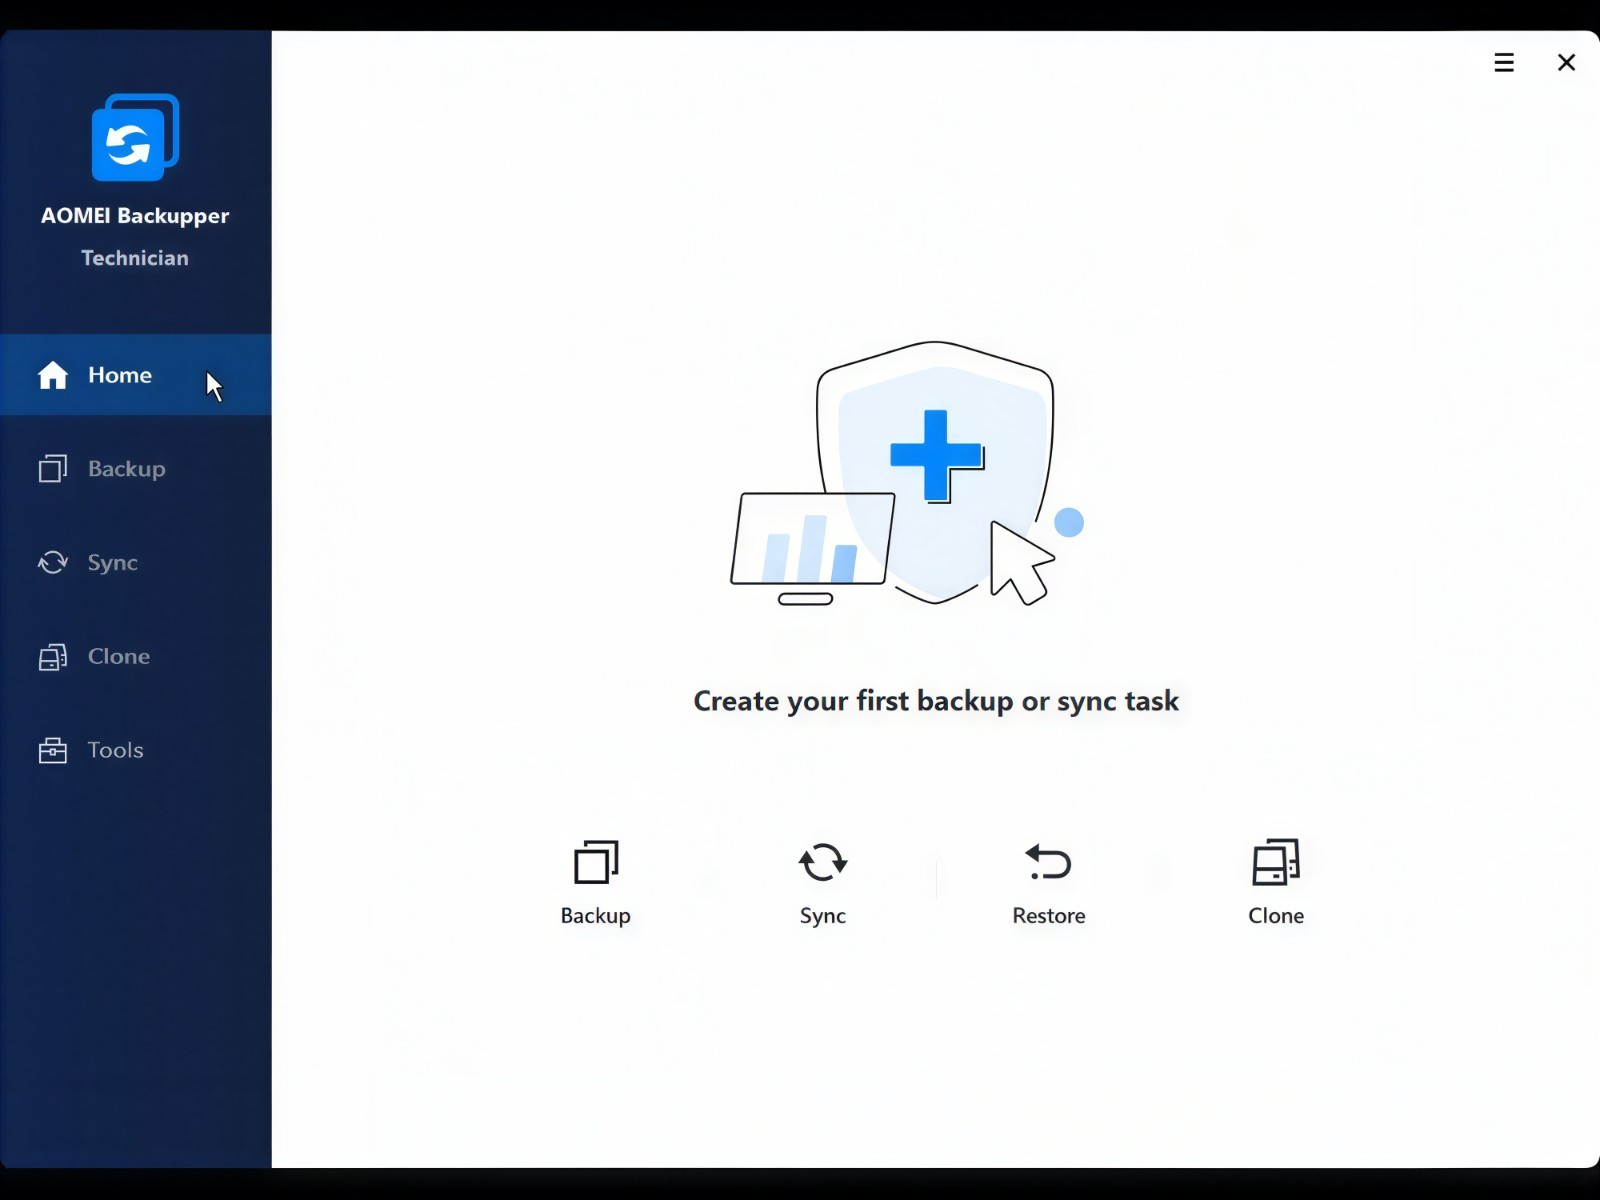Click the Backup icon in the left sidebar
The width and height of the screenshot is (1600, 1200).
(53, 469)
